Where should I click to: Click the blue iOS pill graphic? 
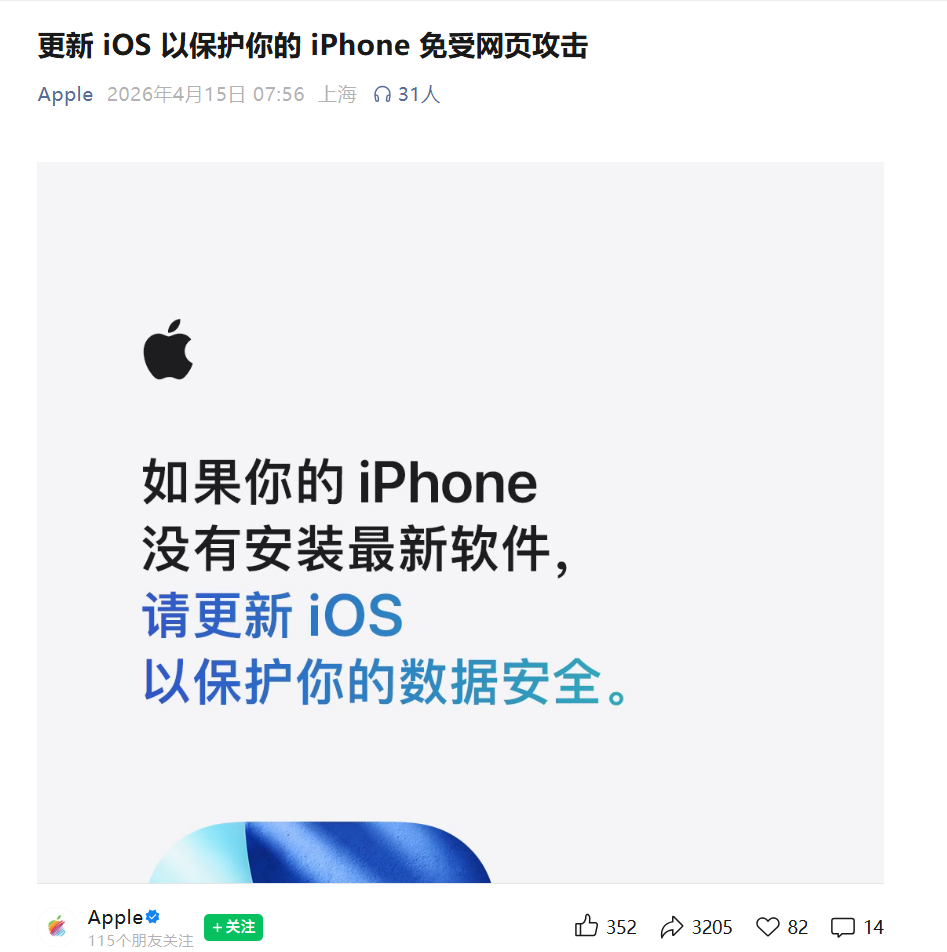pyautogui.click(x=320, y=852)
